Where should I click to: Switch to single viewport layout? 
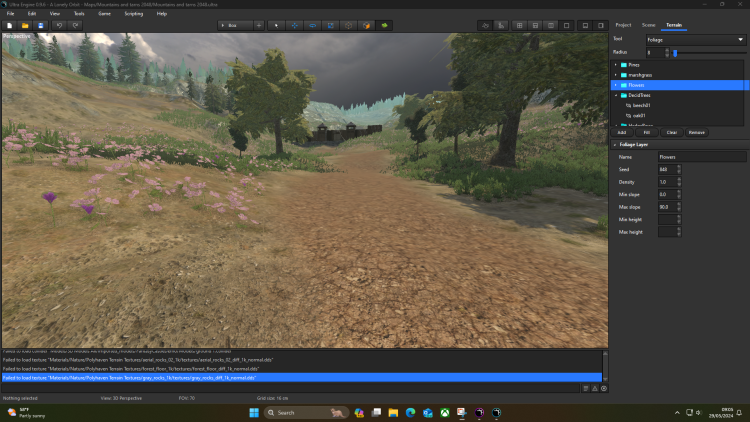(566, 25)
